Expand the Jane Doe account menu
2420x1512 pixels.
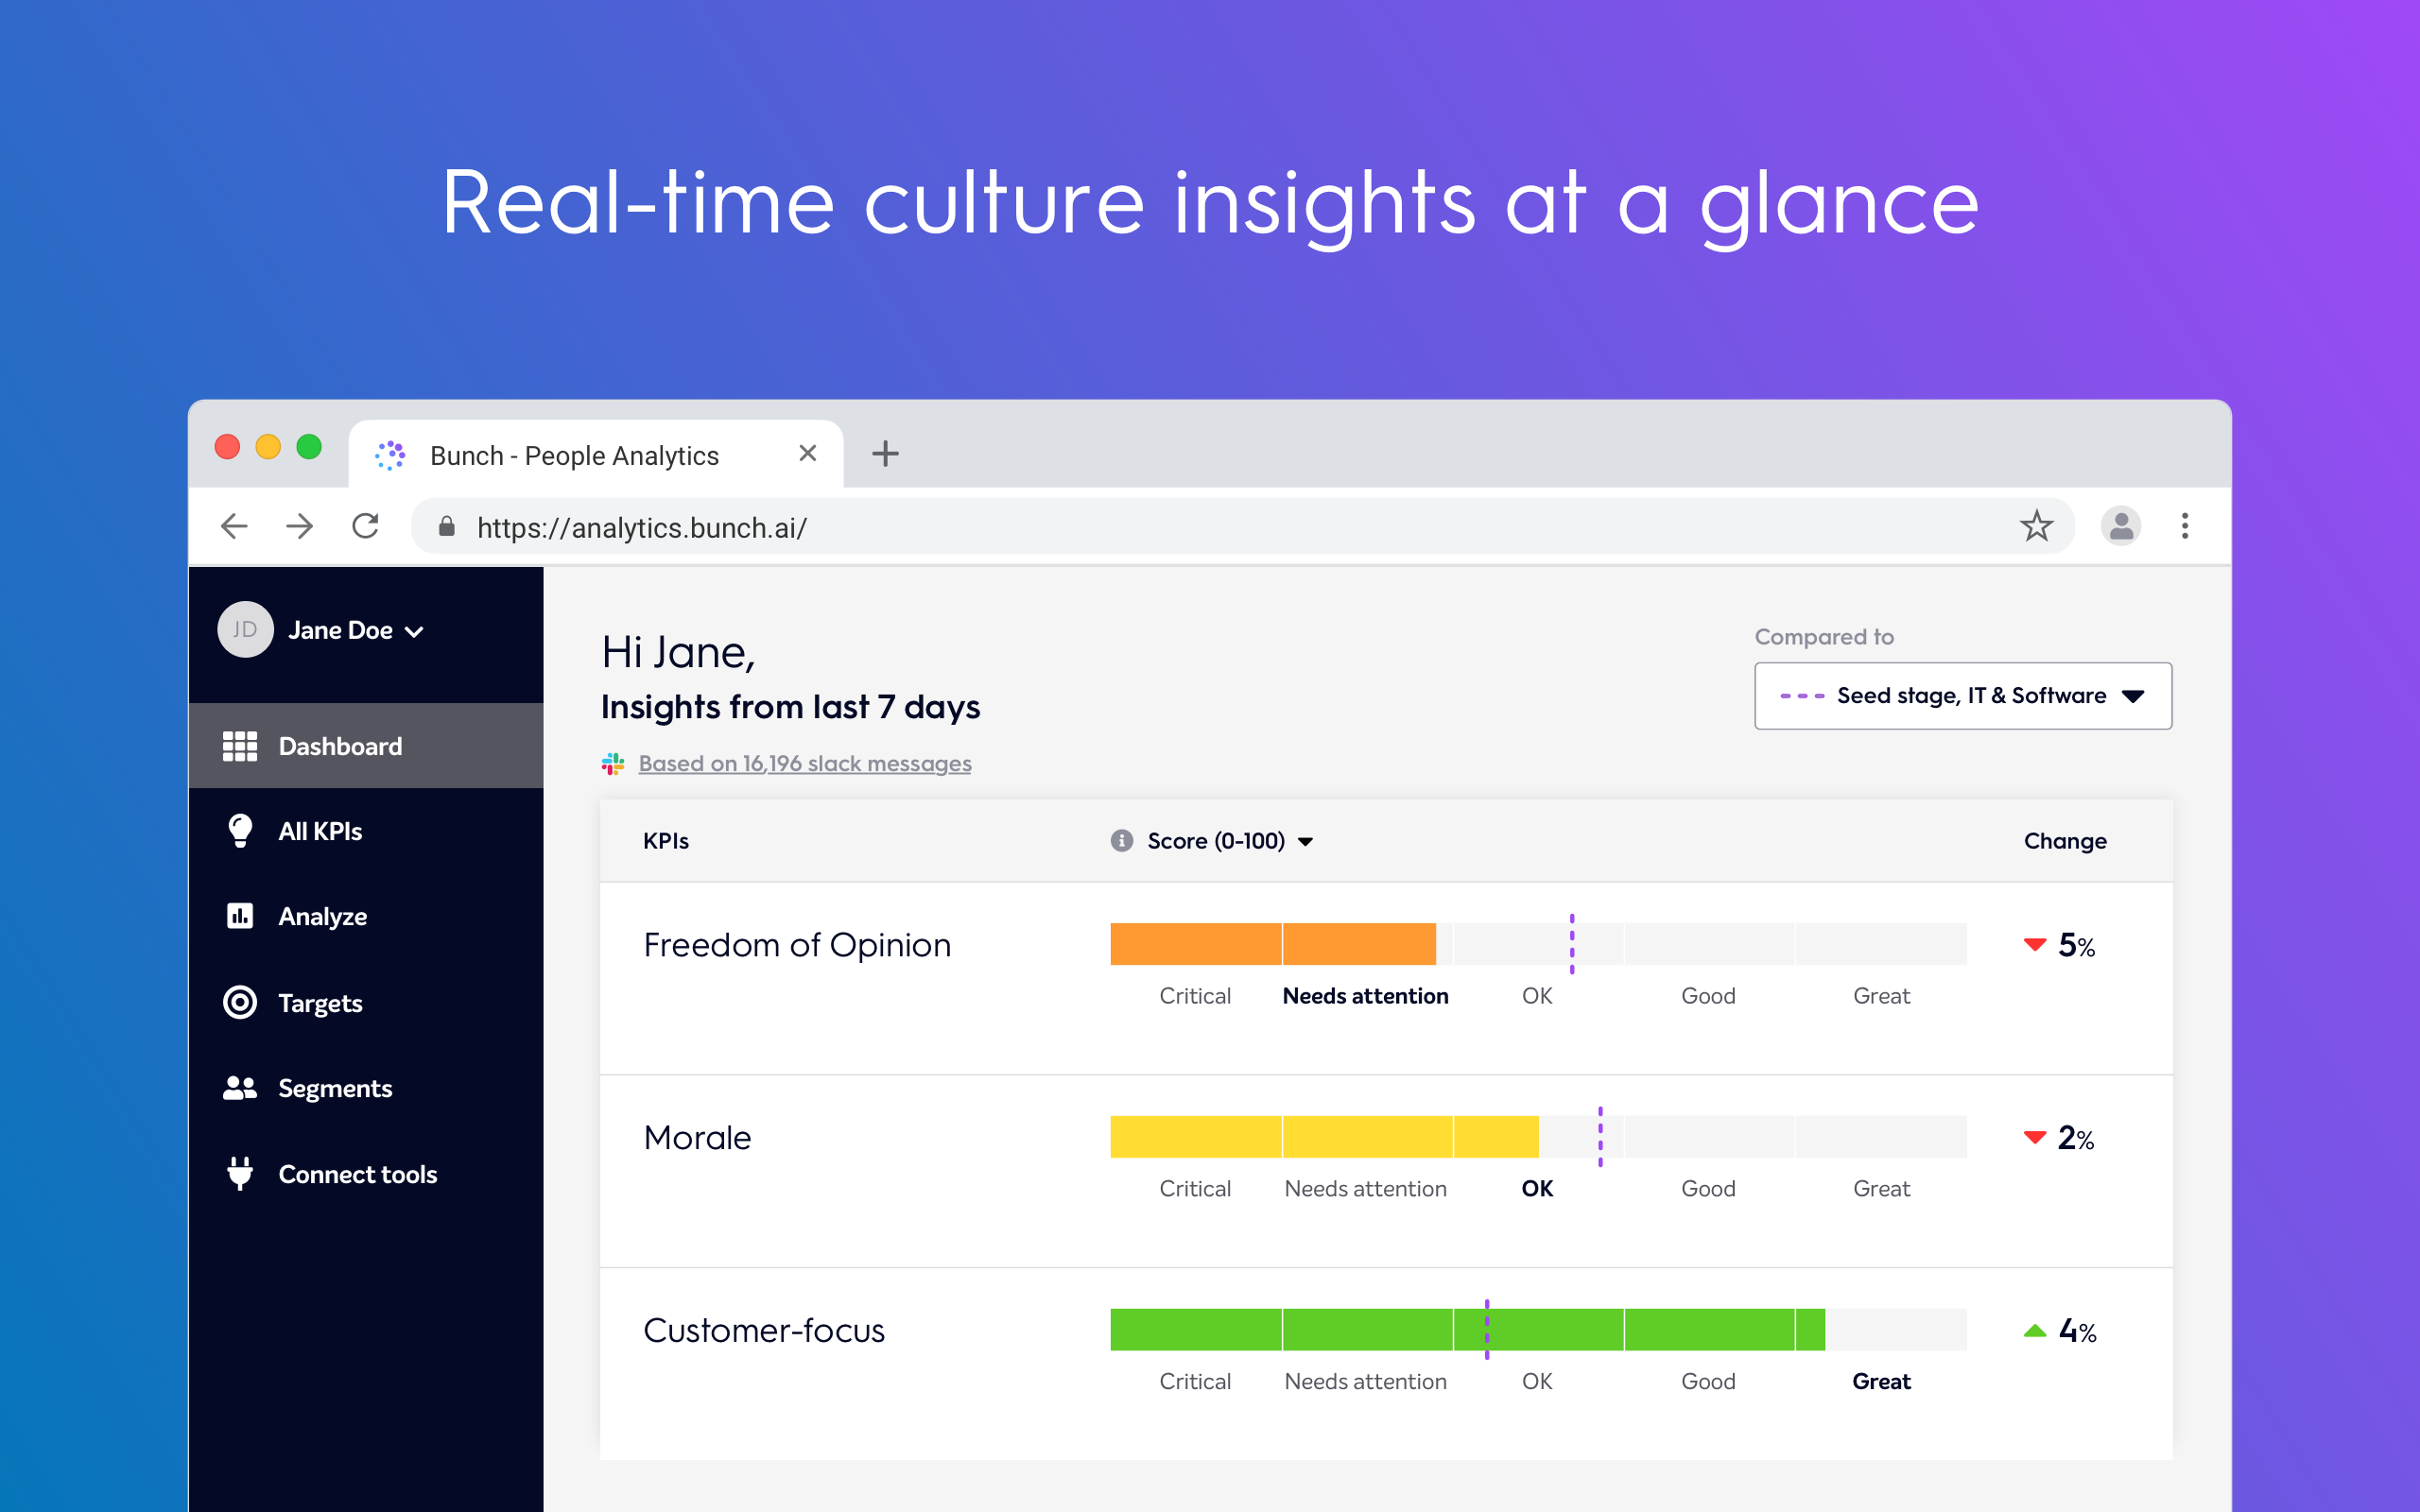(356, 630)
